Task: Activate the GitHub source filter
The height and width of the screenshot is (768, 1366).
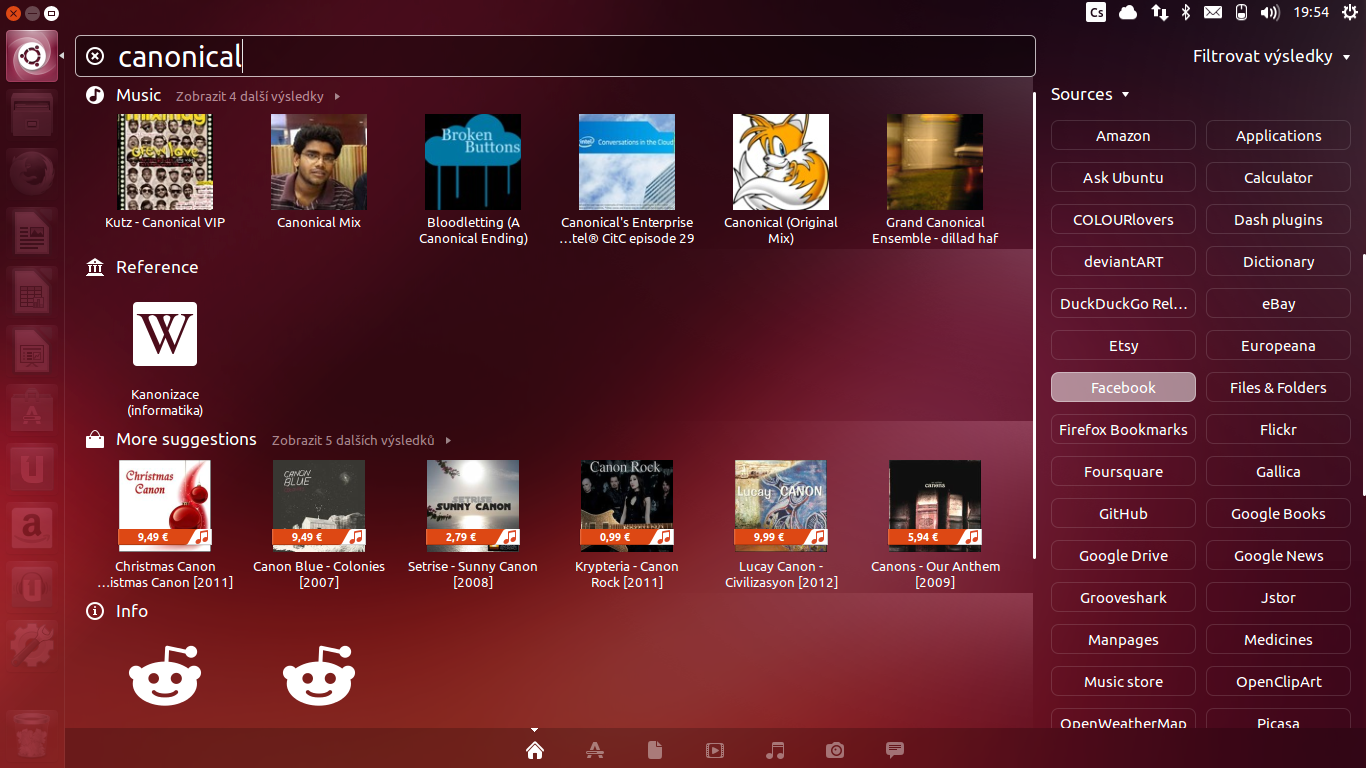Action: point(1123,513)
